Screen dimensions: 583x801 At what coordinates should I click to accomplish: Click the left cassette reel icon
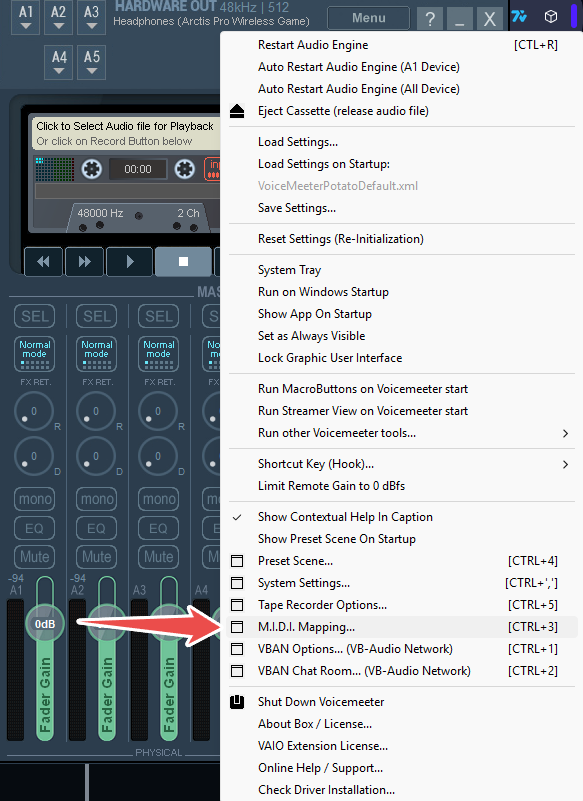click(92, 169)
